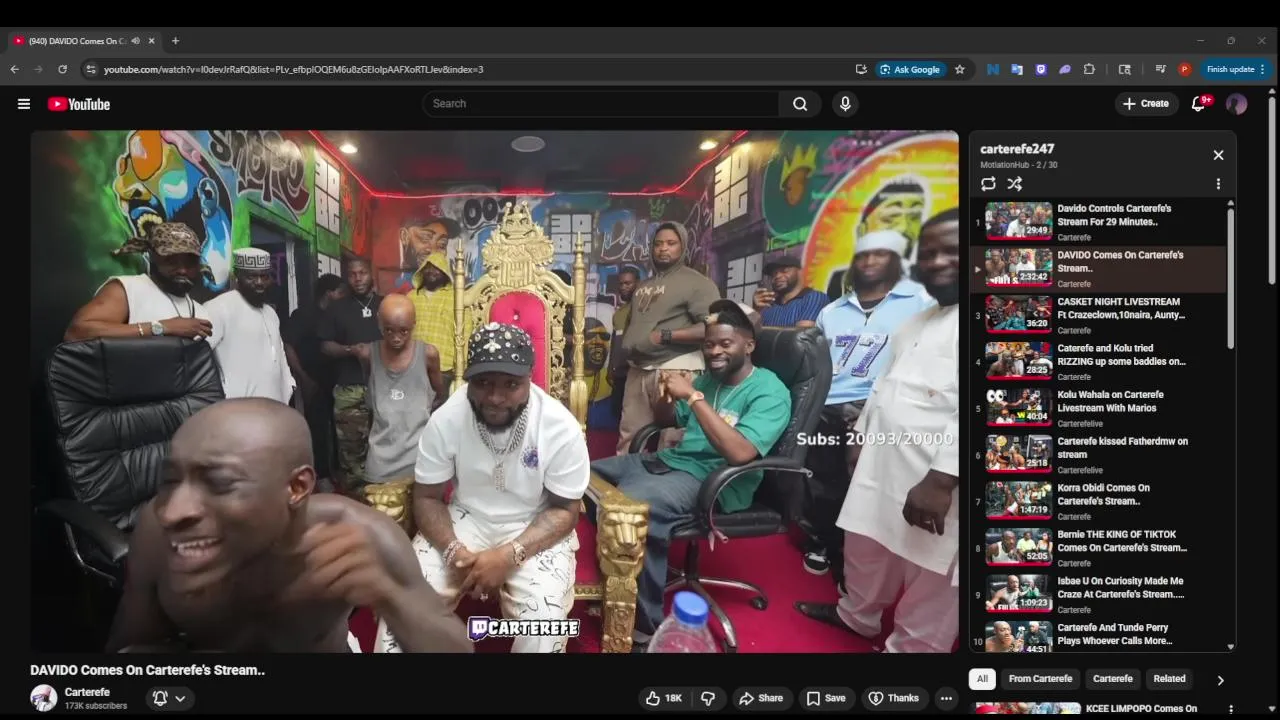
Task: Select the All filter chip
Action: 982,679
